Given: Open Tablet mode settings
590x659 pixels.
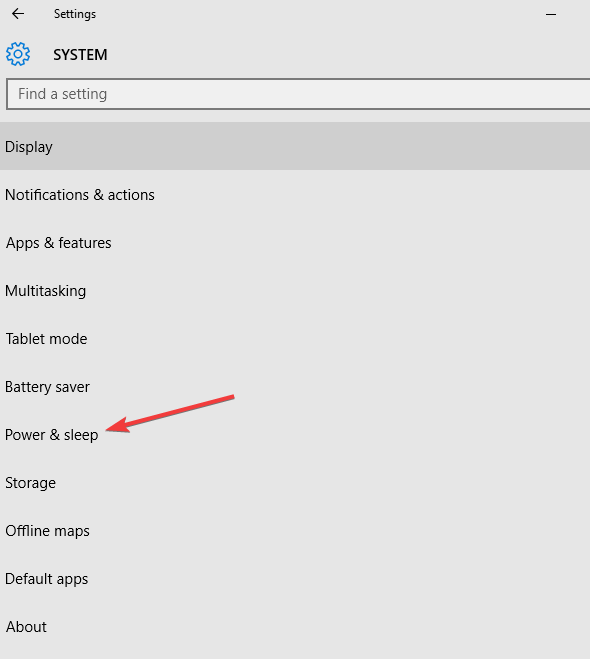Looking at the screenshot, I should point(295,338).
